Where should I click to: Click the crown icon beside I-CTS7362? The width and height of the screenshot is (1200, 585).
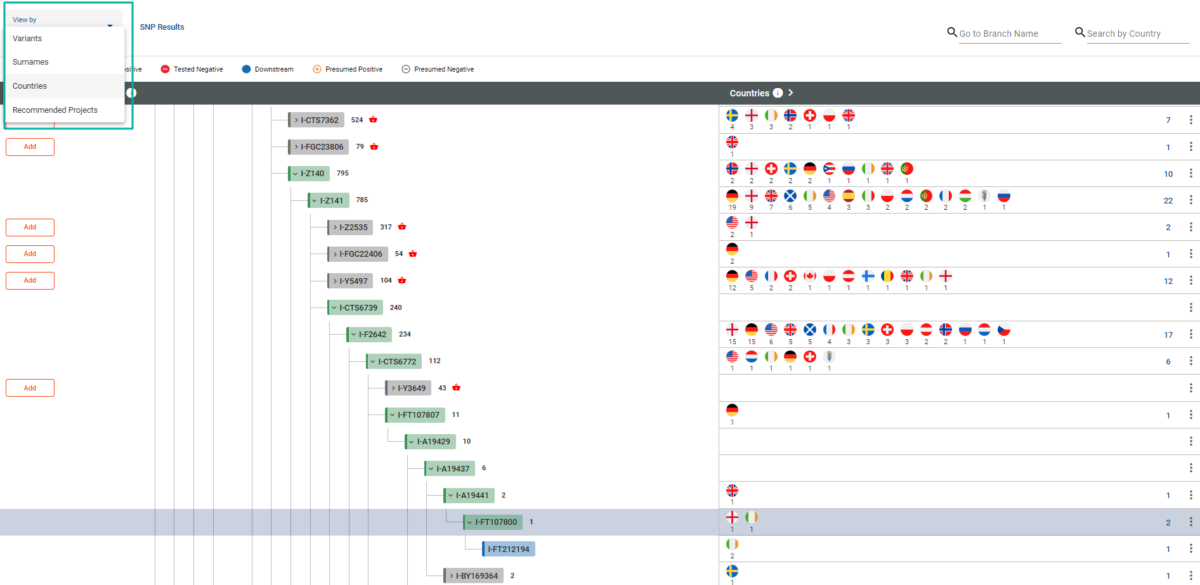(371, 119)
